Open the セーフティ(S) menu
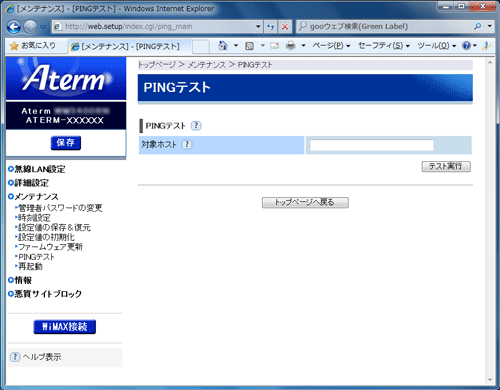The image size is (500, 390). click(384, 46)
